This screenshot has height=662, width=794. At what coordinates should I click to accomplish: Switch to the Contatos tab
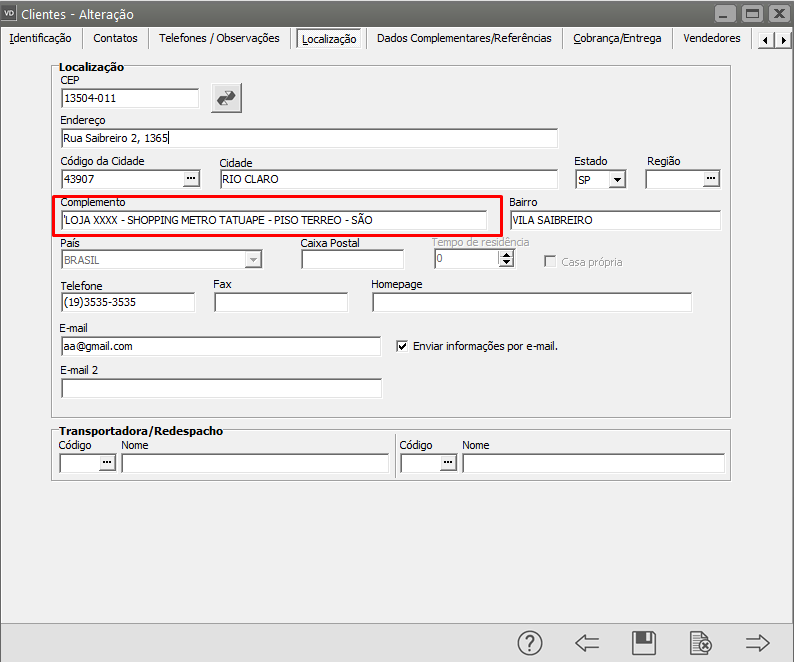click(x=115, y=38)
